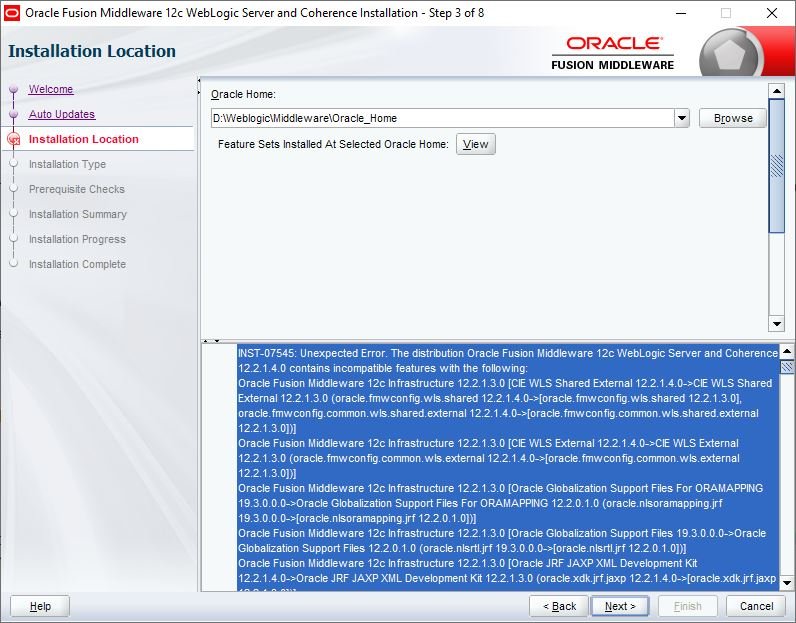The height and width of the screenshot is (623, 796).
Task: Open the Help button
Action: [x=40, y=606]
